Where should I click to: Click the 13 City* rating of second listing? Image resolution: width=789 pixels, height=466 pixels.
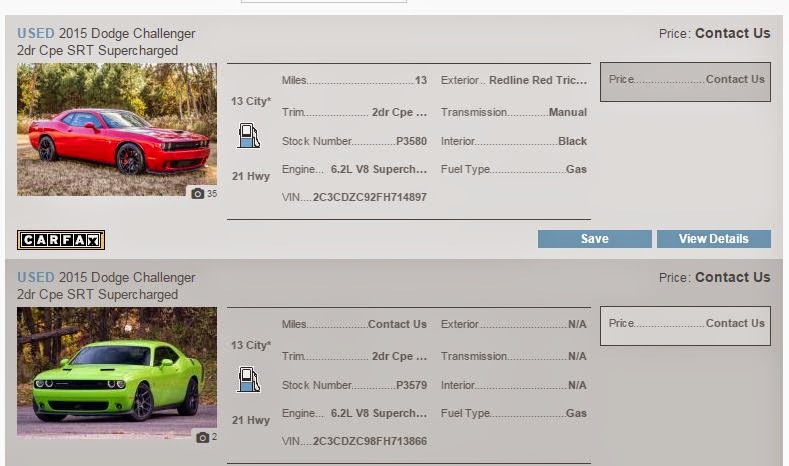tap(251, 346)
